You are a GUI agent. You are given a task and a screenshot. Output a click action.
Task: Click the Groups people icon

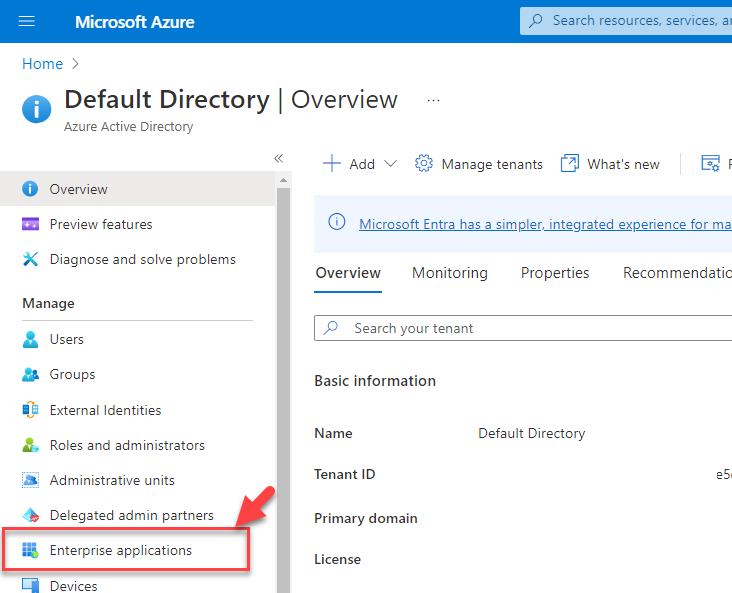tap(30, 374)
